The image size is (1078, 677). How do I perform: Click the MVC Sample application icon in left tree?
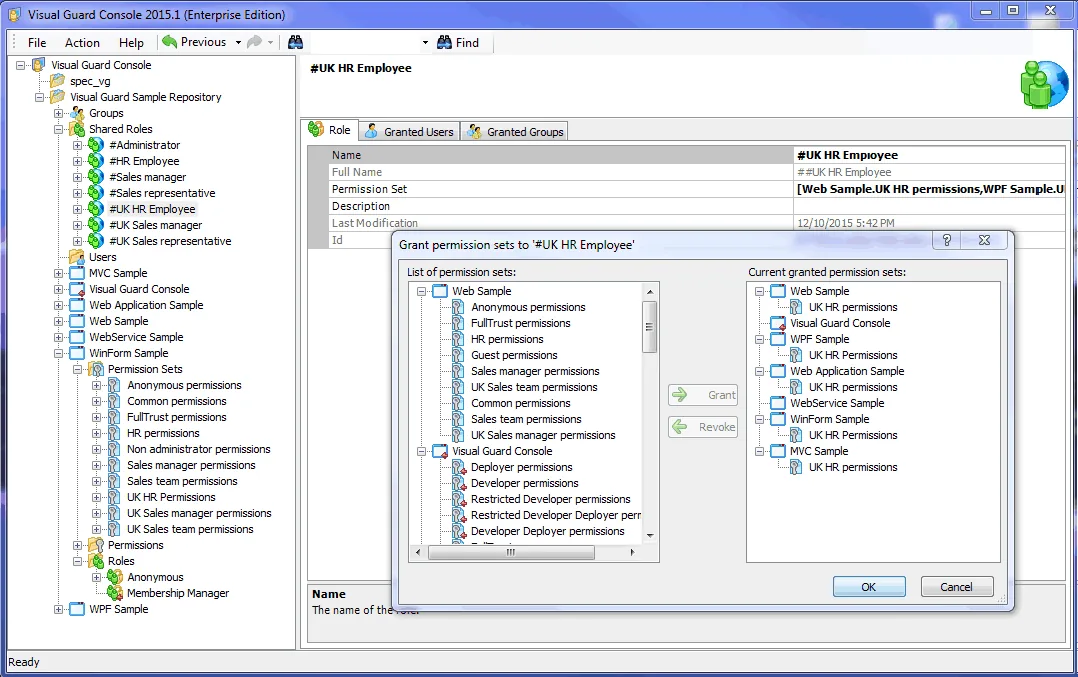[x=78, y=273]
